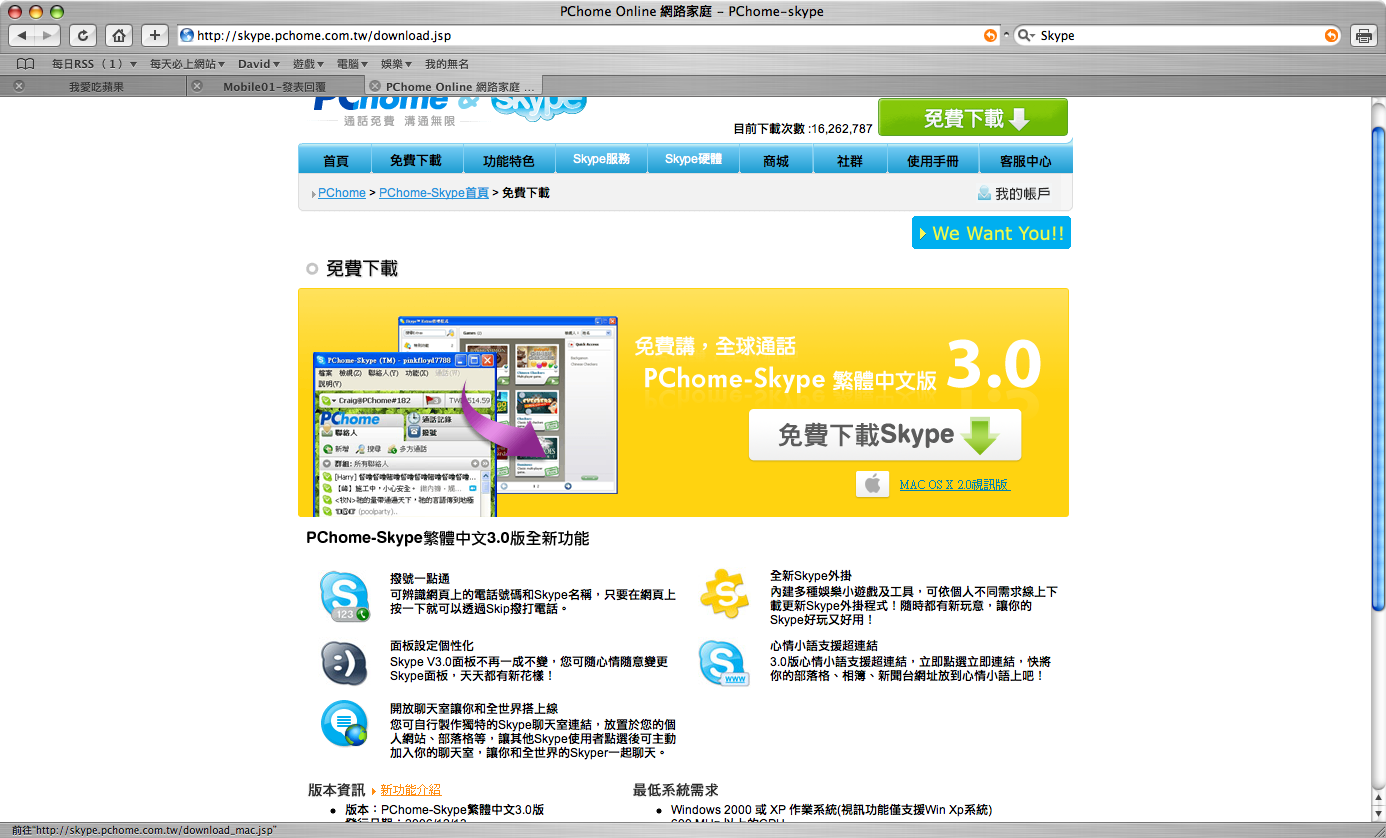Open 客服中心 navigation item
The width and height of the screenshot is (1386, 838).
[1025, 160]
